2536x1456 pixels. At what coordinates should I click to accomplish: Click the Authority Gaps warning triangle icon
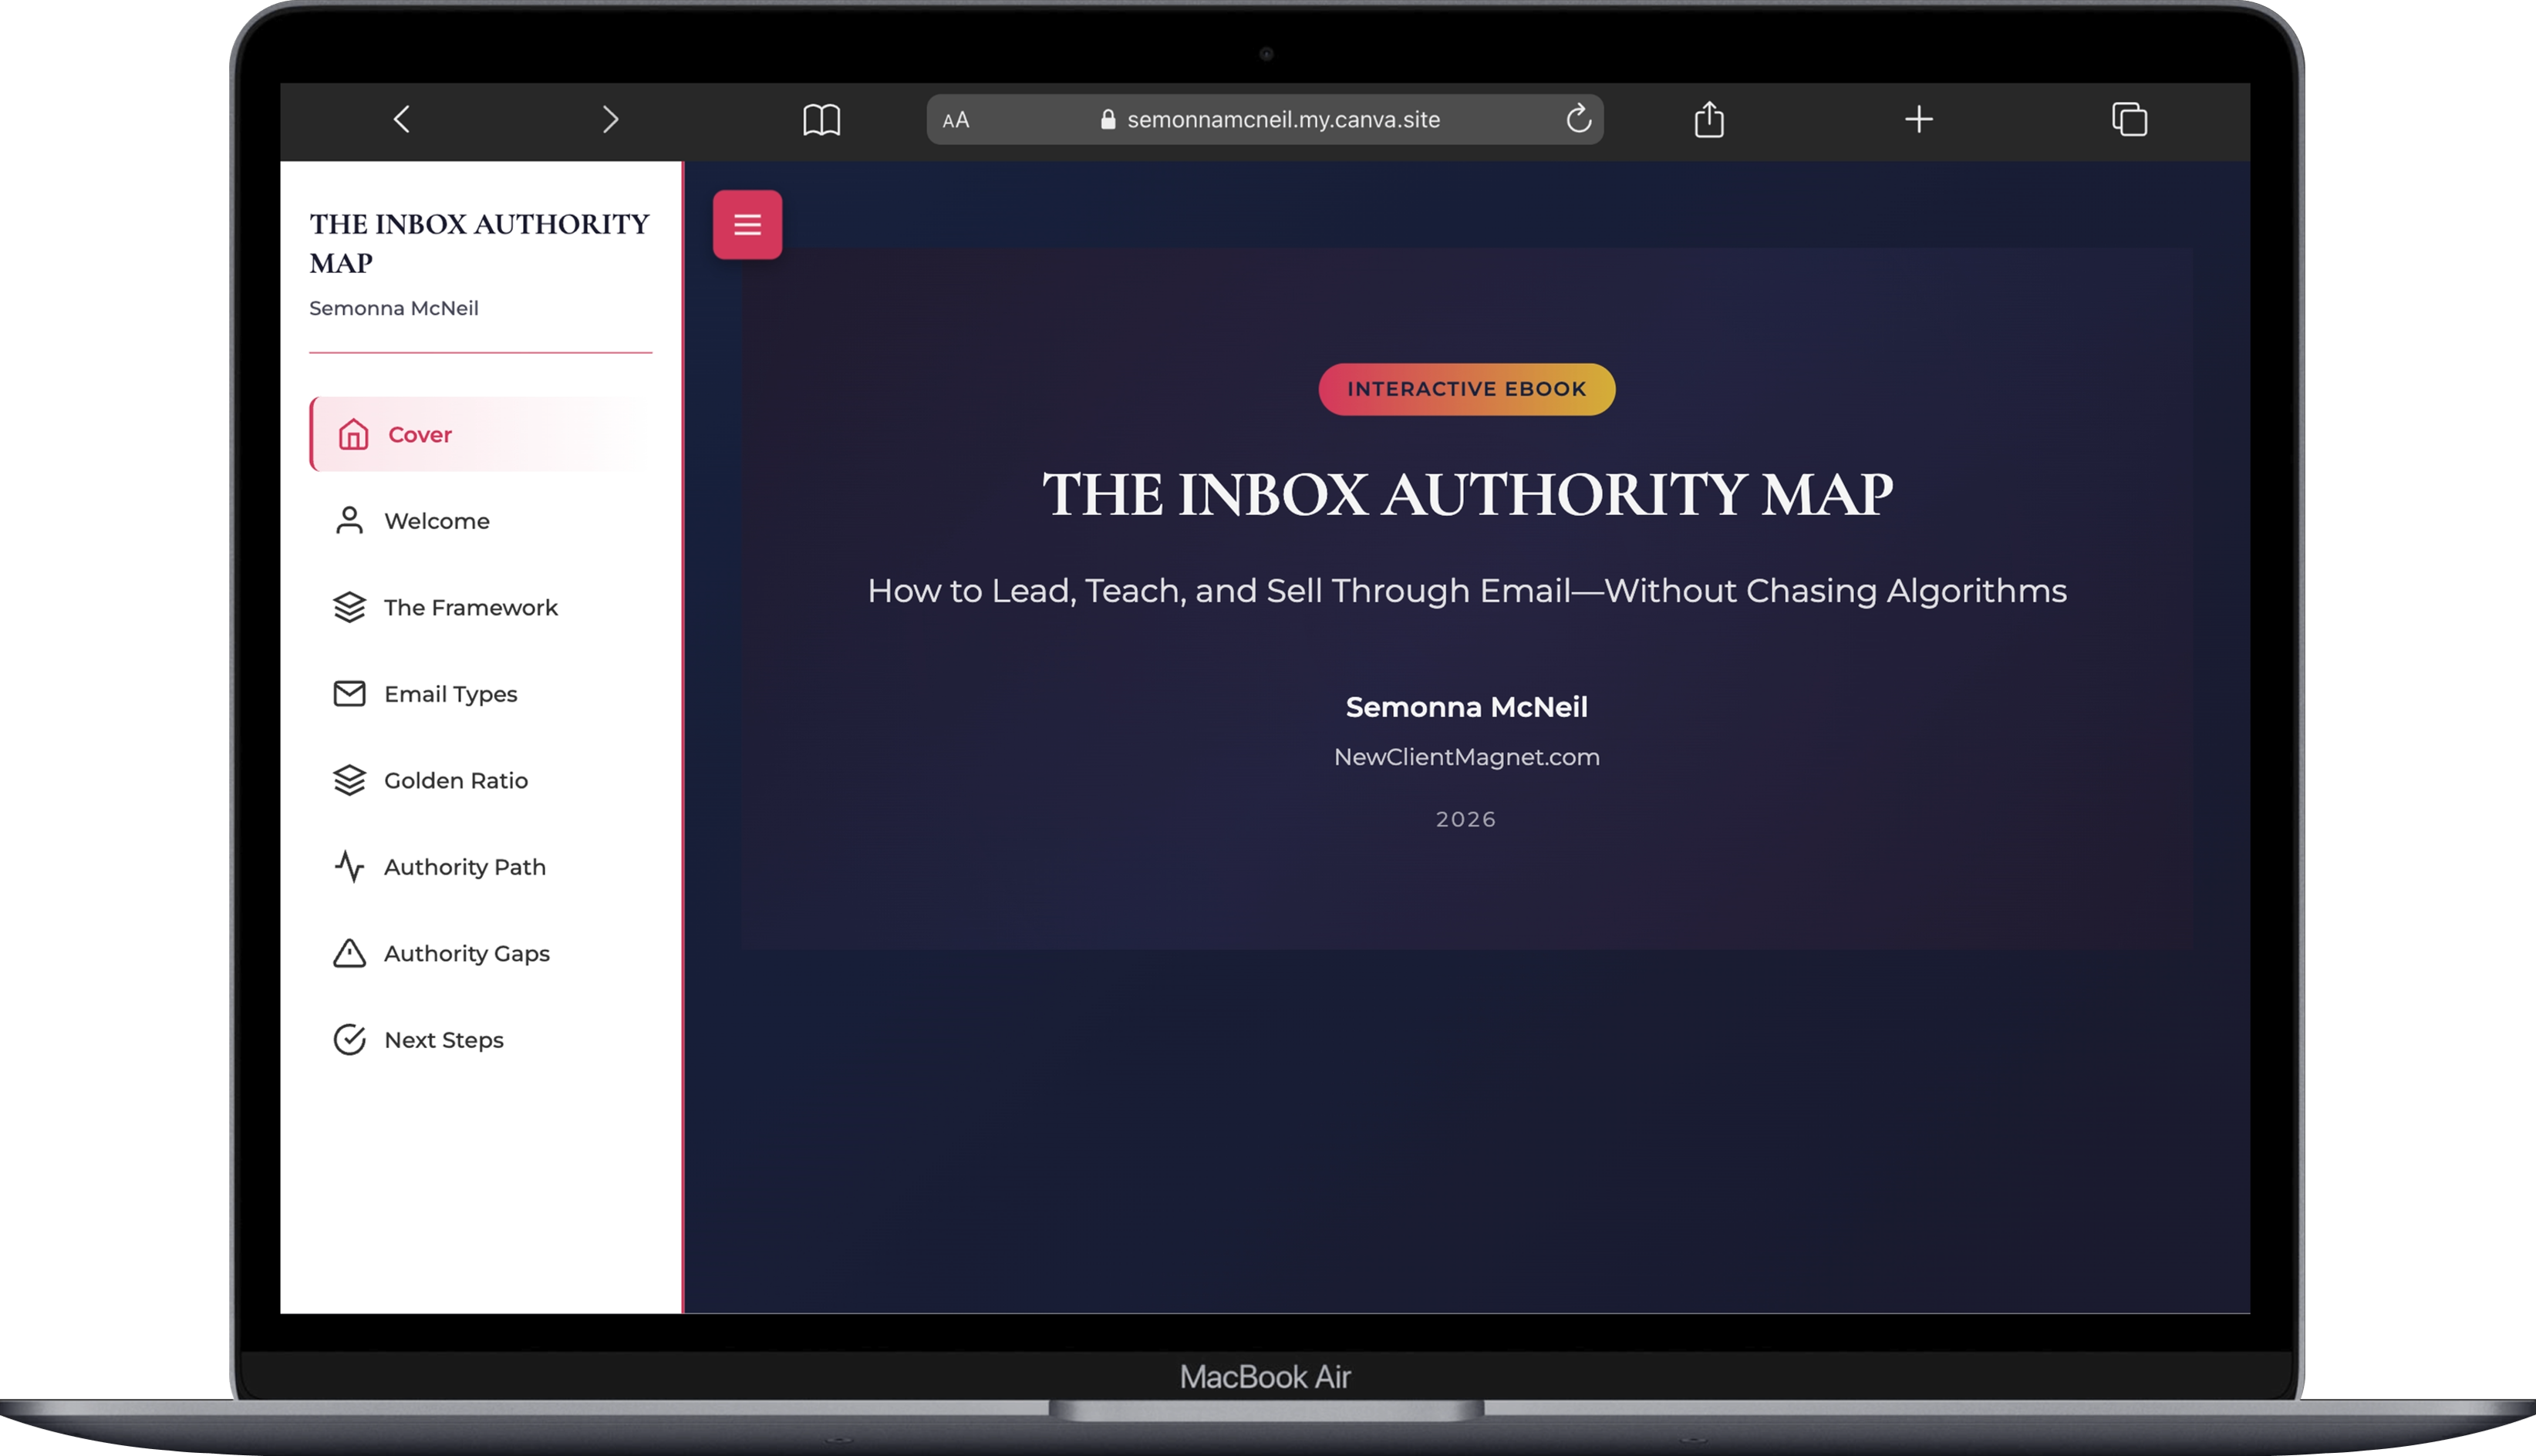[349, 953]
